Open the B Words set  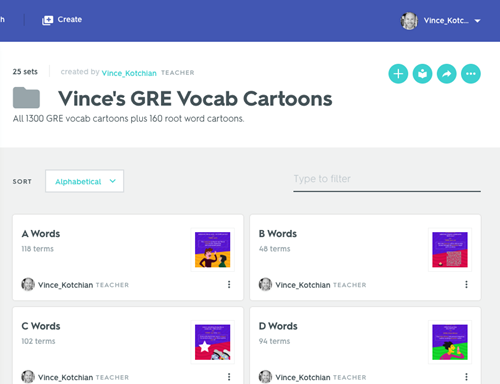[278, 234]
